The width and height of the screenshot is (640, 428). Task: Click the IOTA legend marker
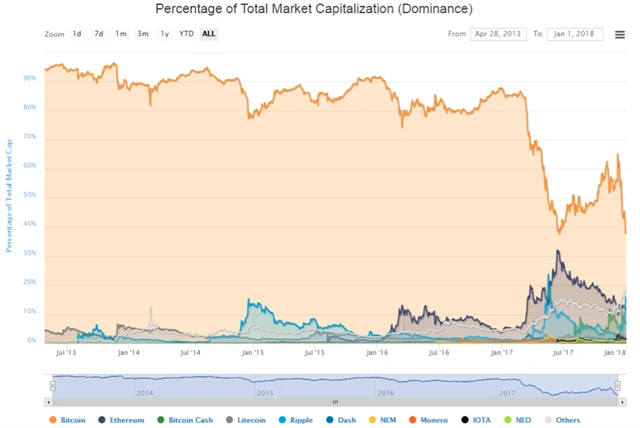tap(466, 420)
